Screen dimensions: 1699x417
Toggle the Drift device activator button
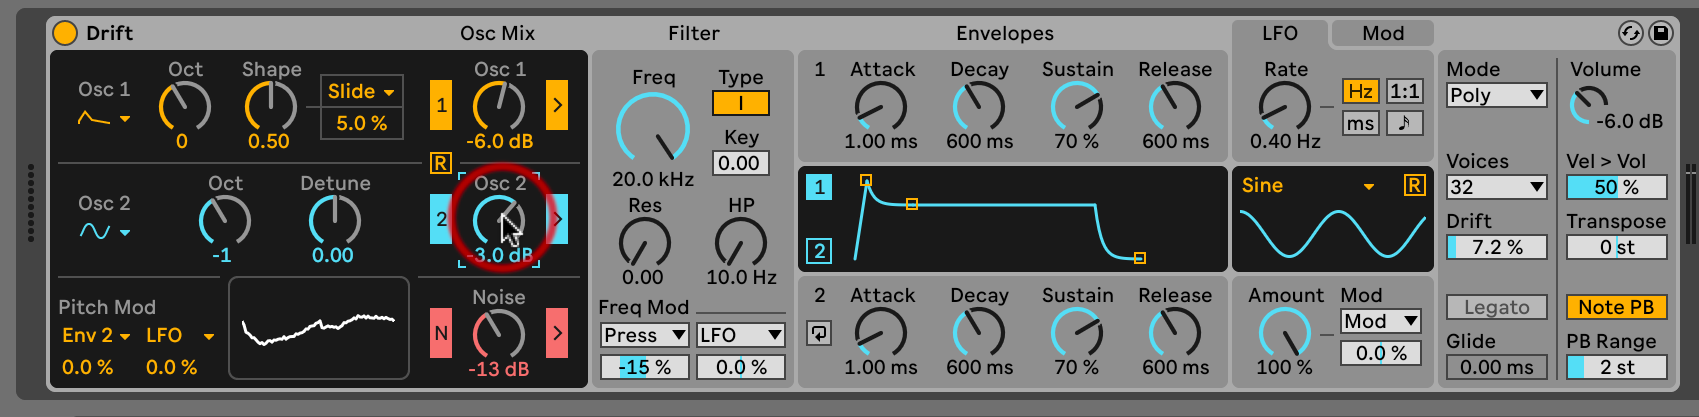pos(65,33)
